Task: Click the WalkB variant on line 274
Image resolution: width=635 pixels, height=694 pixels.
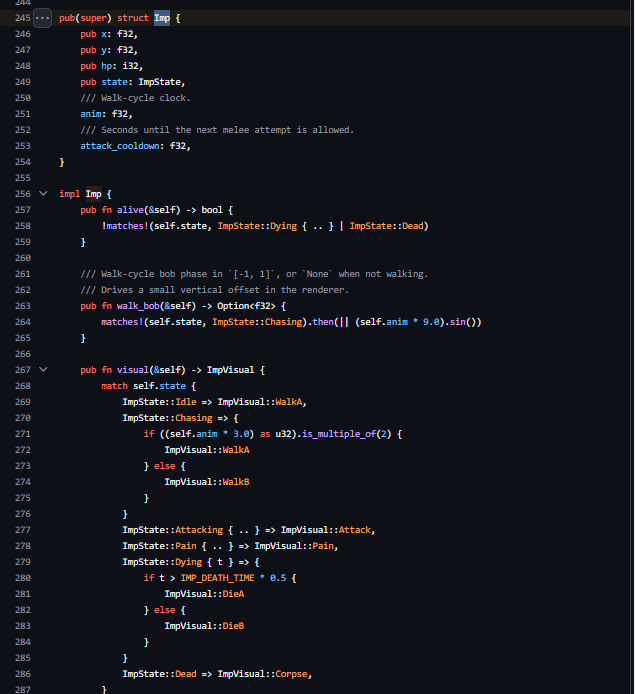Action: [236, 482]
